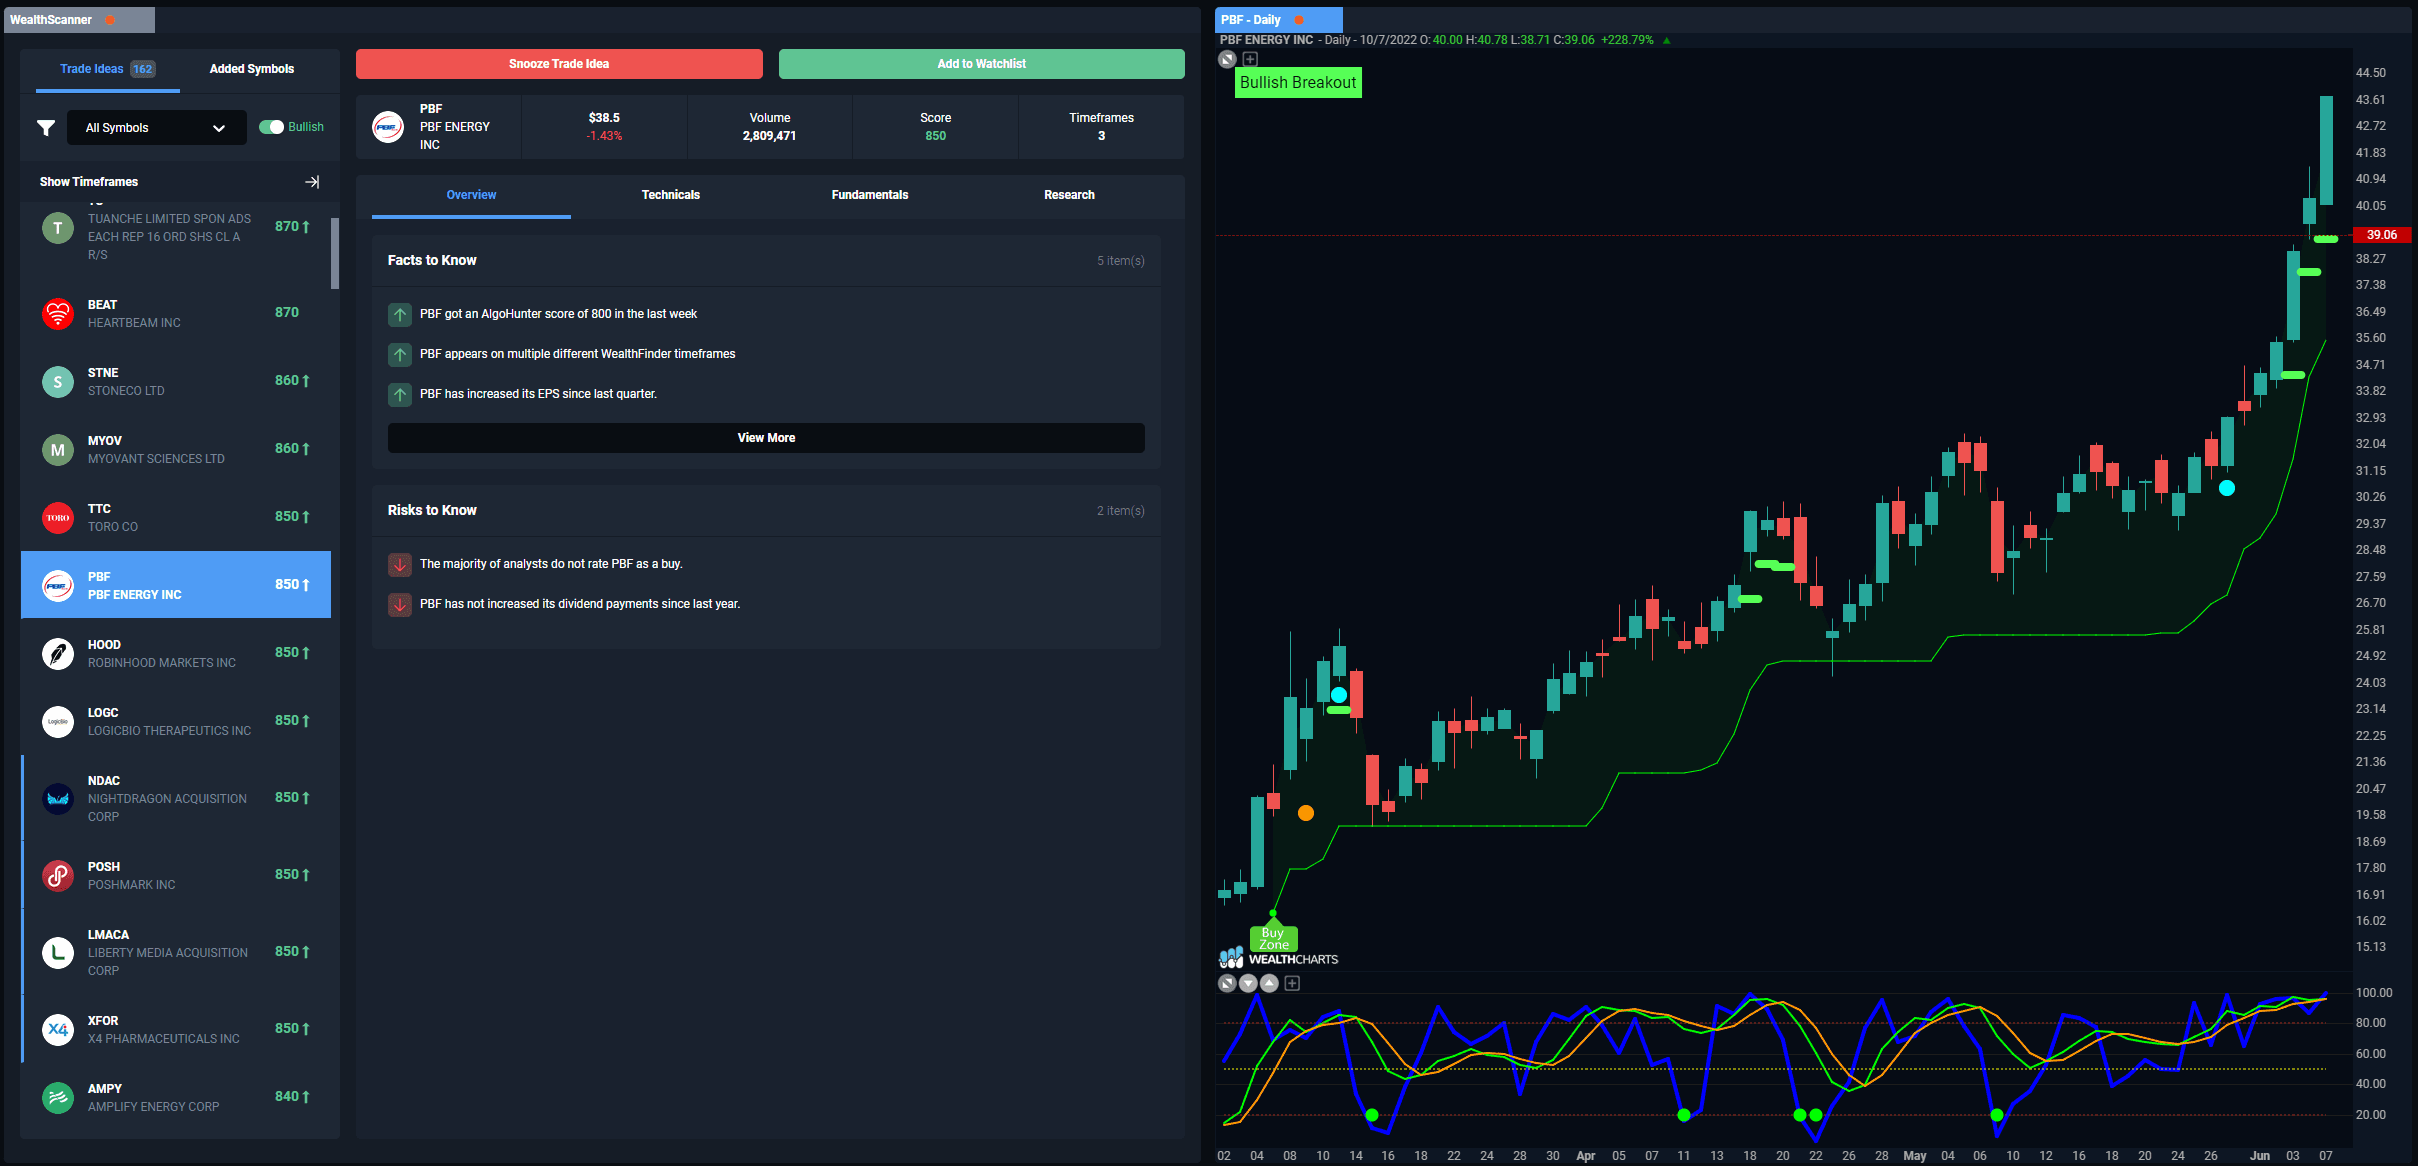Click the WealthCharts logo on the chart

(x=1279, y=959)
